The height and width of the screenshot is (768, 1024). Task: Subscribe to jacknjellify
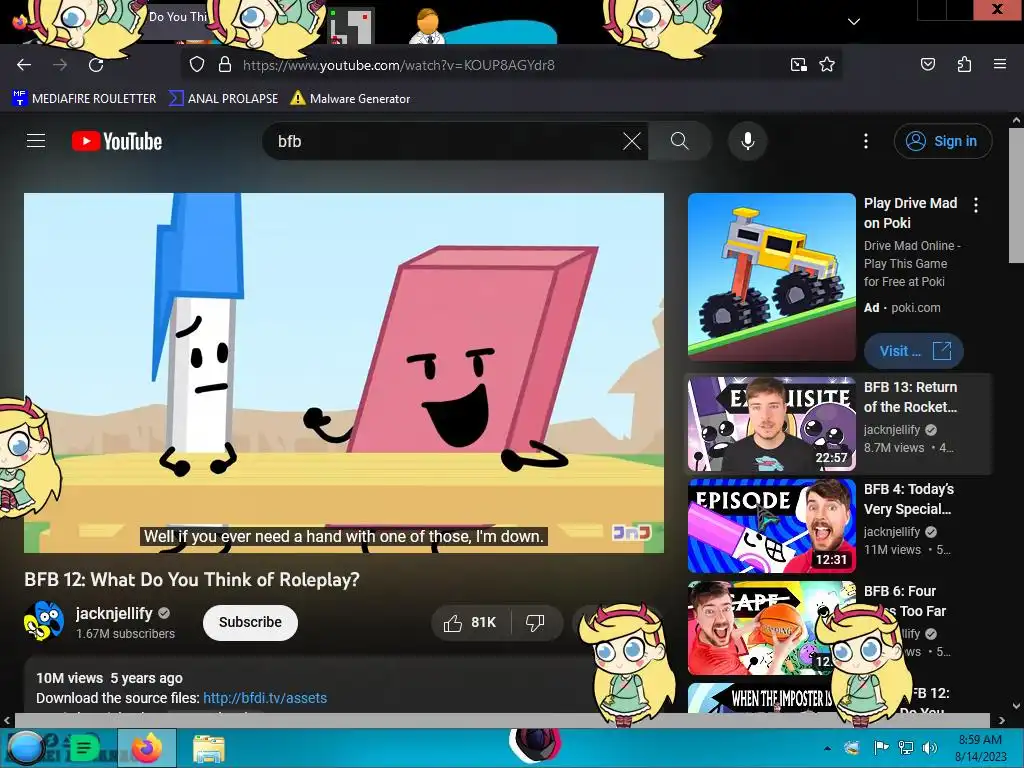(250, 622)
